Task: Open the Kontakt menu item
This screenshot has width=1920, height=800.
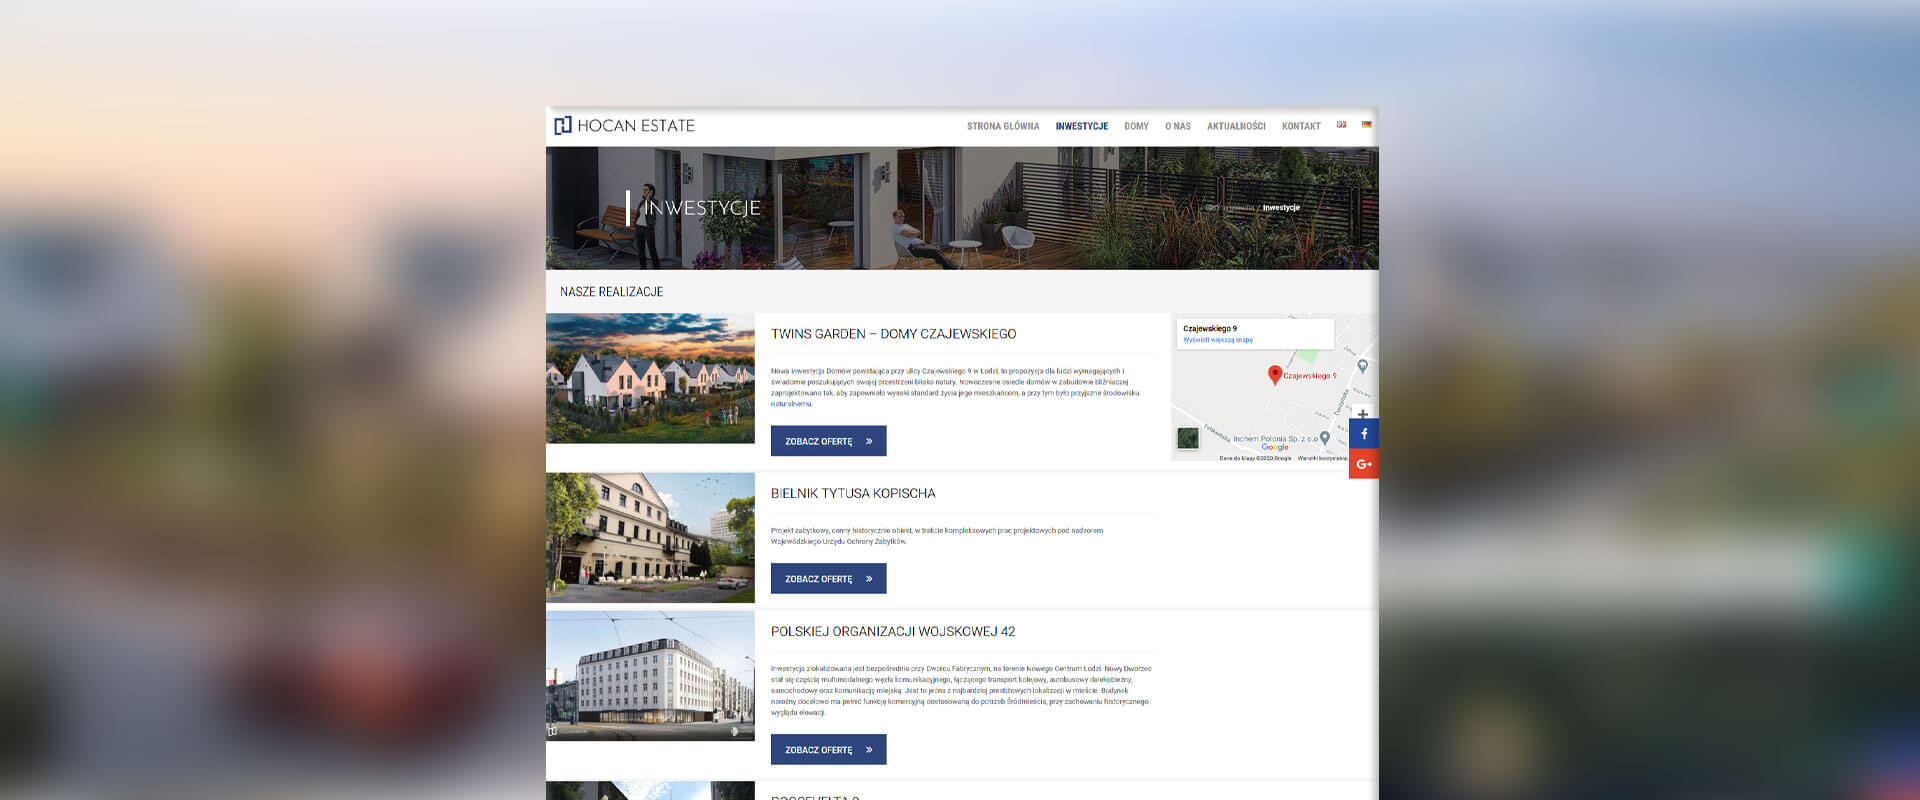Action: 1301,127
